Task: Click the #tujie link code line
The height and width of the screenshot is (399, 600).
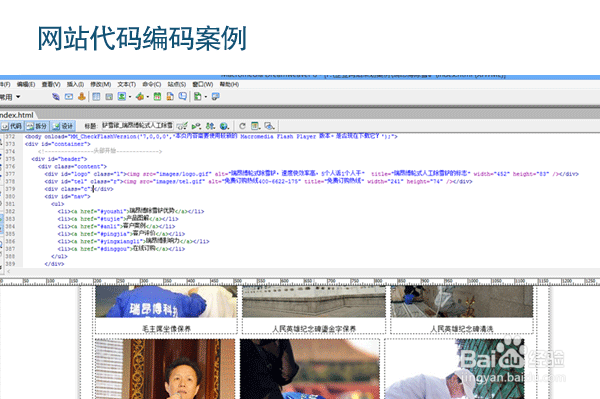Action: click(118, 219)
